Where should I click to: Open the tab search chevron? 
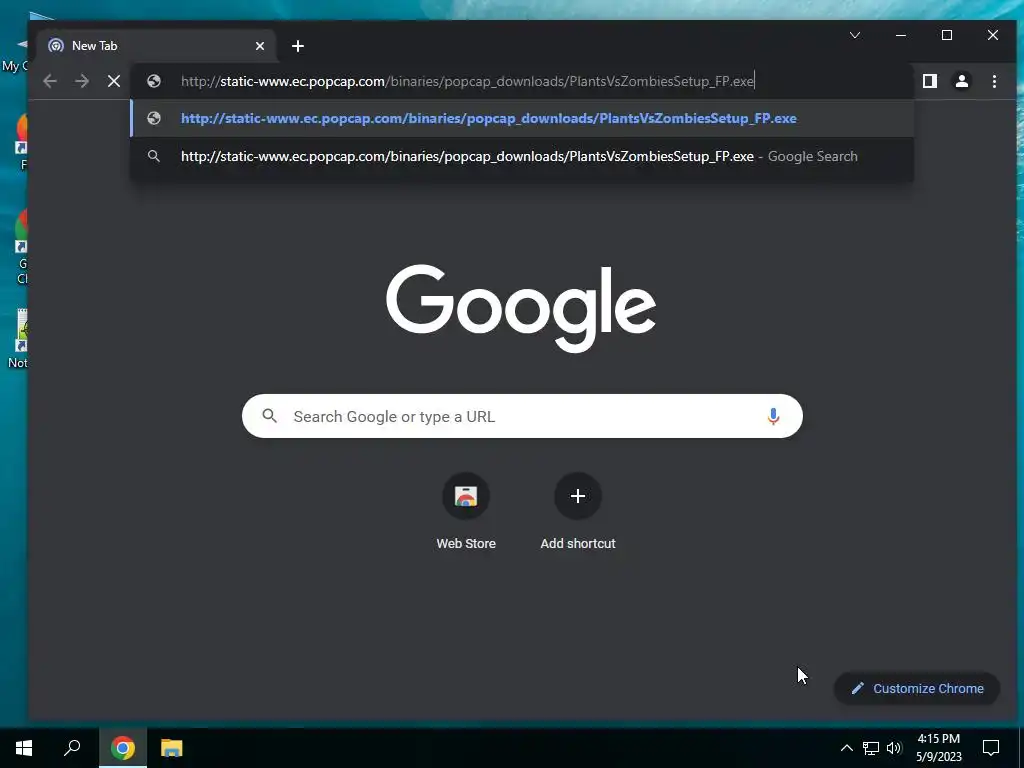click(855, 35)
